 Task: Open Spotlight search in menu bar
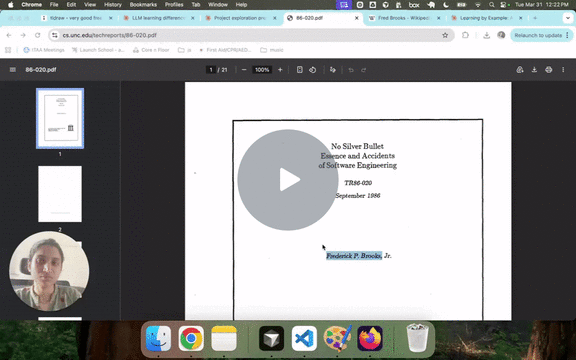point(492,5)
